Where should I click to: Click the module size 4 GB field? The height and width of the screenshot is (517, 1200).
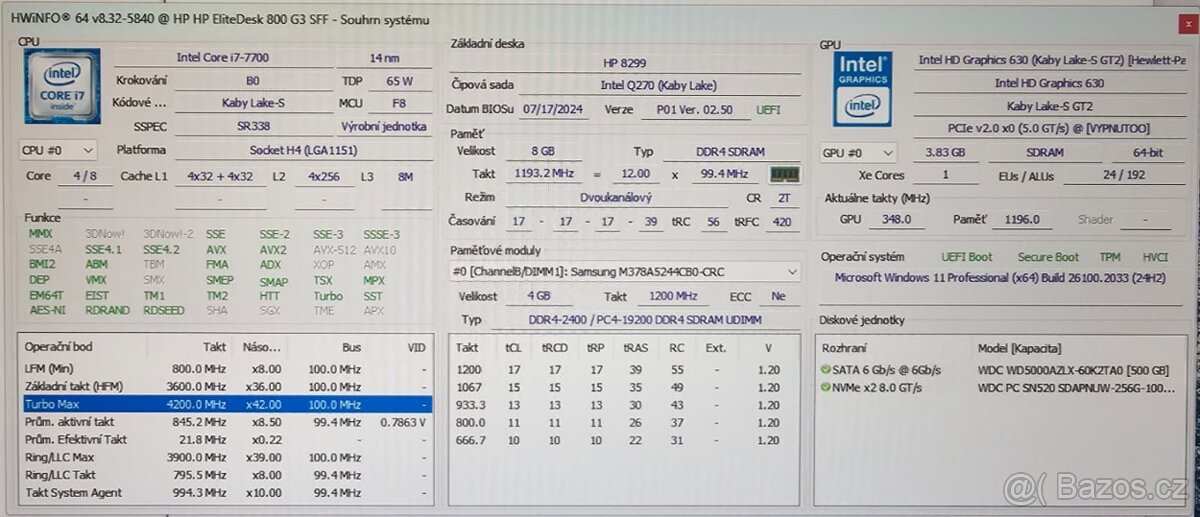click(539, 297)
